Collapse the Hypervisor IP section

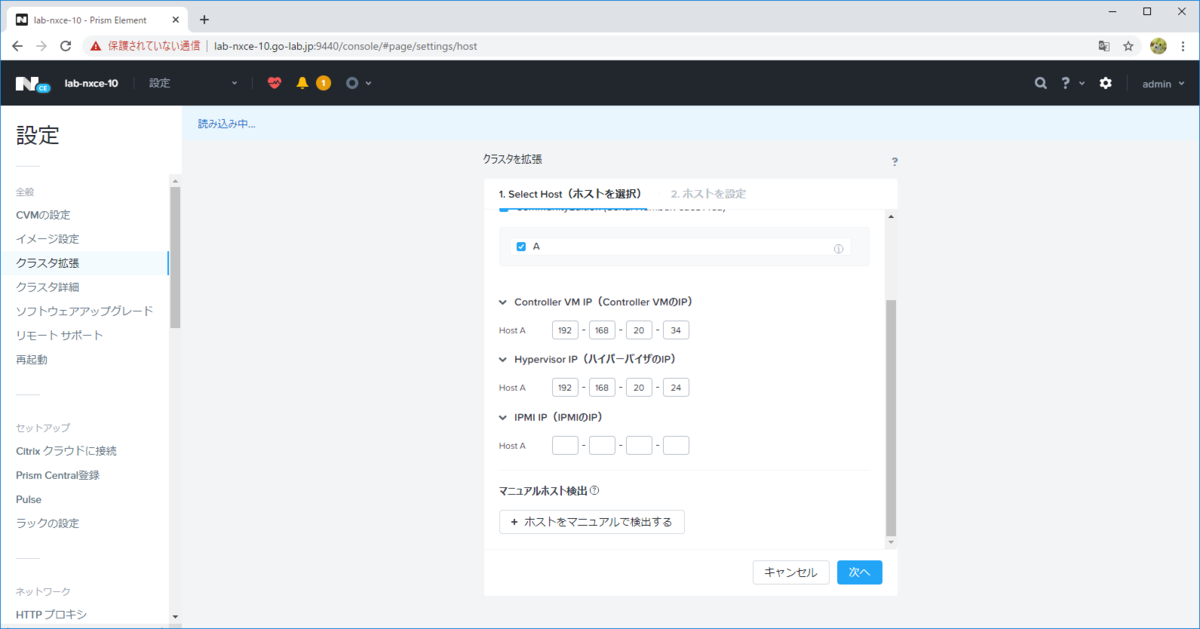point(503,359)
